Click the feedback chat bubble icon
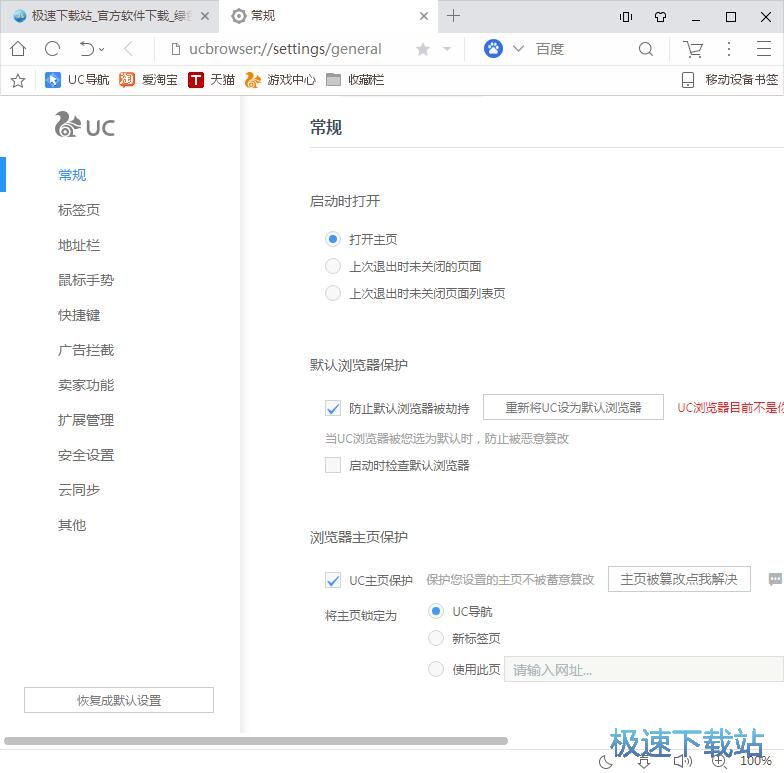Screen dimensions: 784x773 pos(776,579)
